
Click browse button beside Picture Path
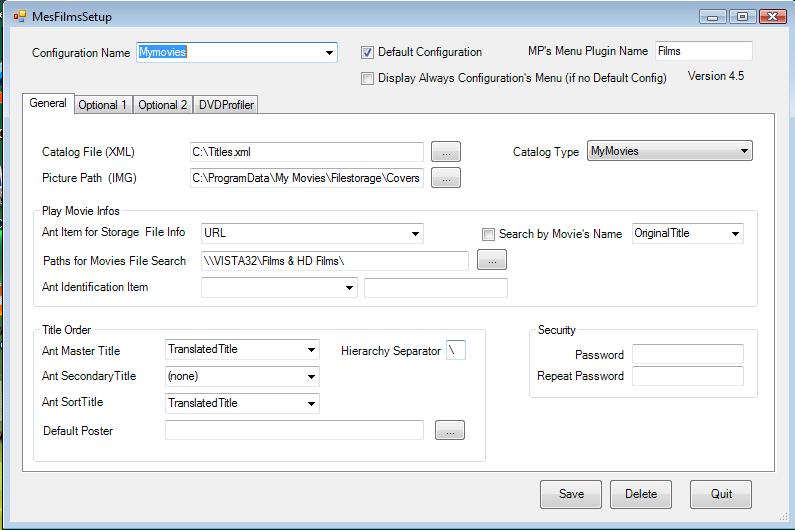(445, 178)
